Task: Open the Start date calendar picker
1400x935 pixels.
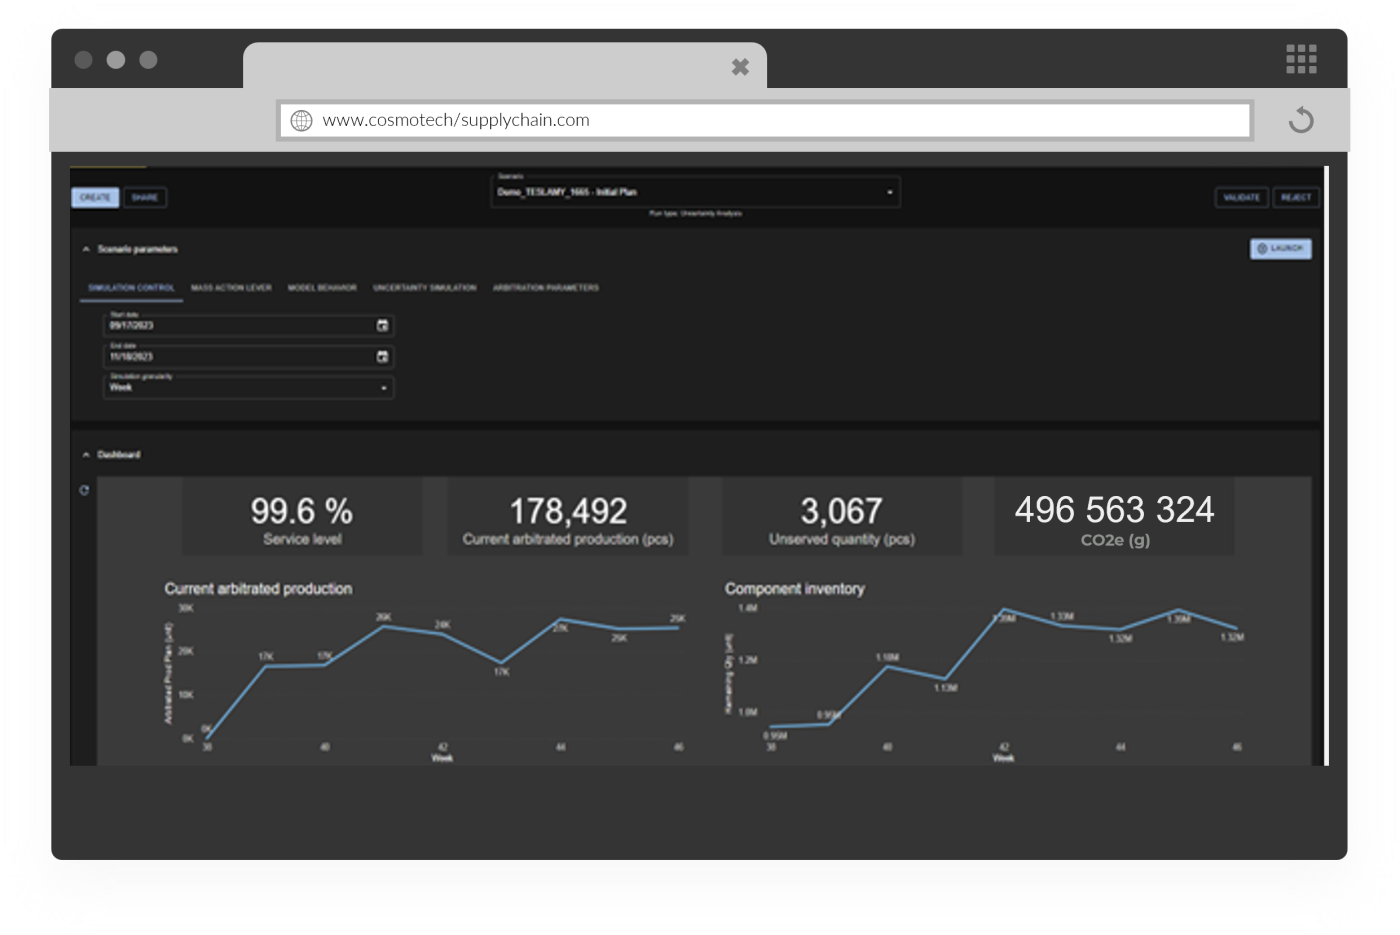Action: coord(382,326)
